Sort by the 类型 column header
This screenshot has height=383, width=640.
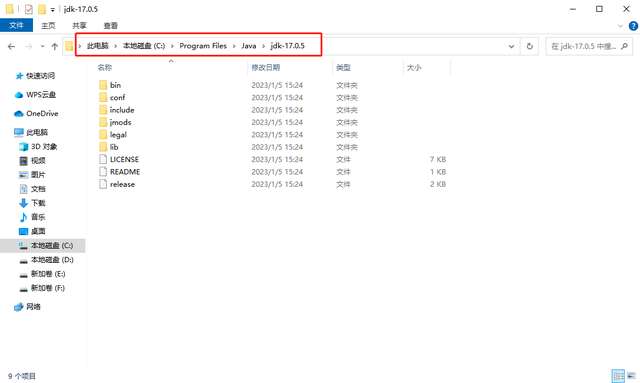pyautogui.click(x=343, y=68)
